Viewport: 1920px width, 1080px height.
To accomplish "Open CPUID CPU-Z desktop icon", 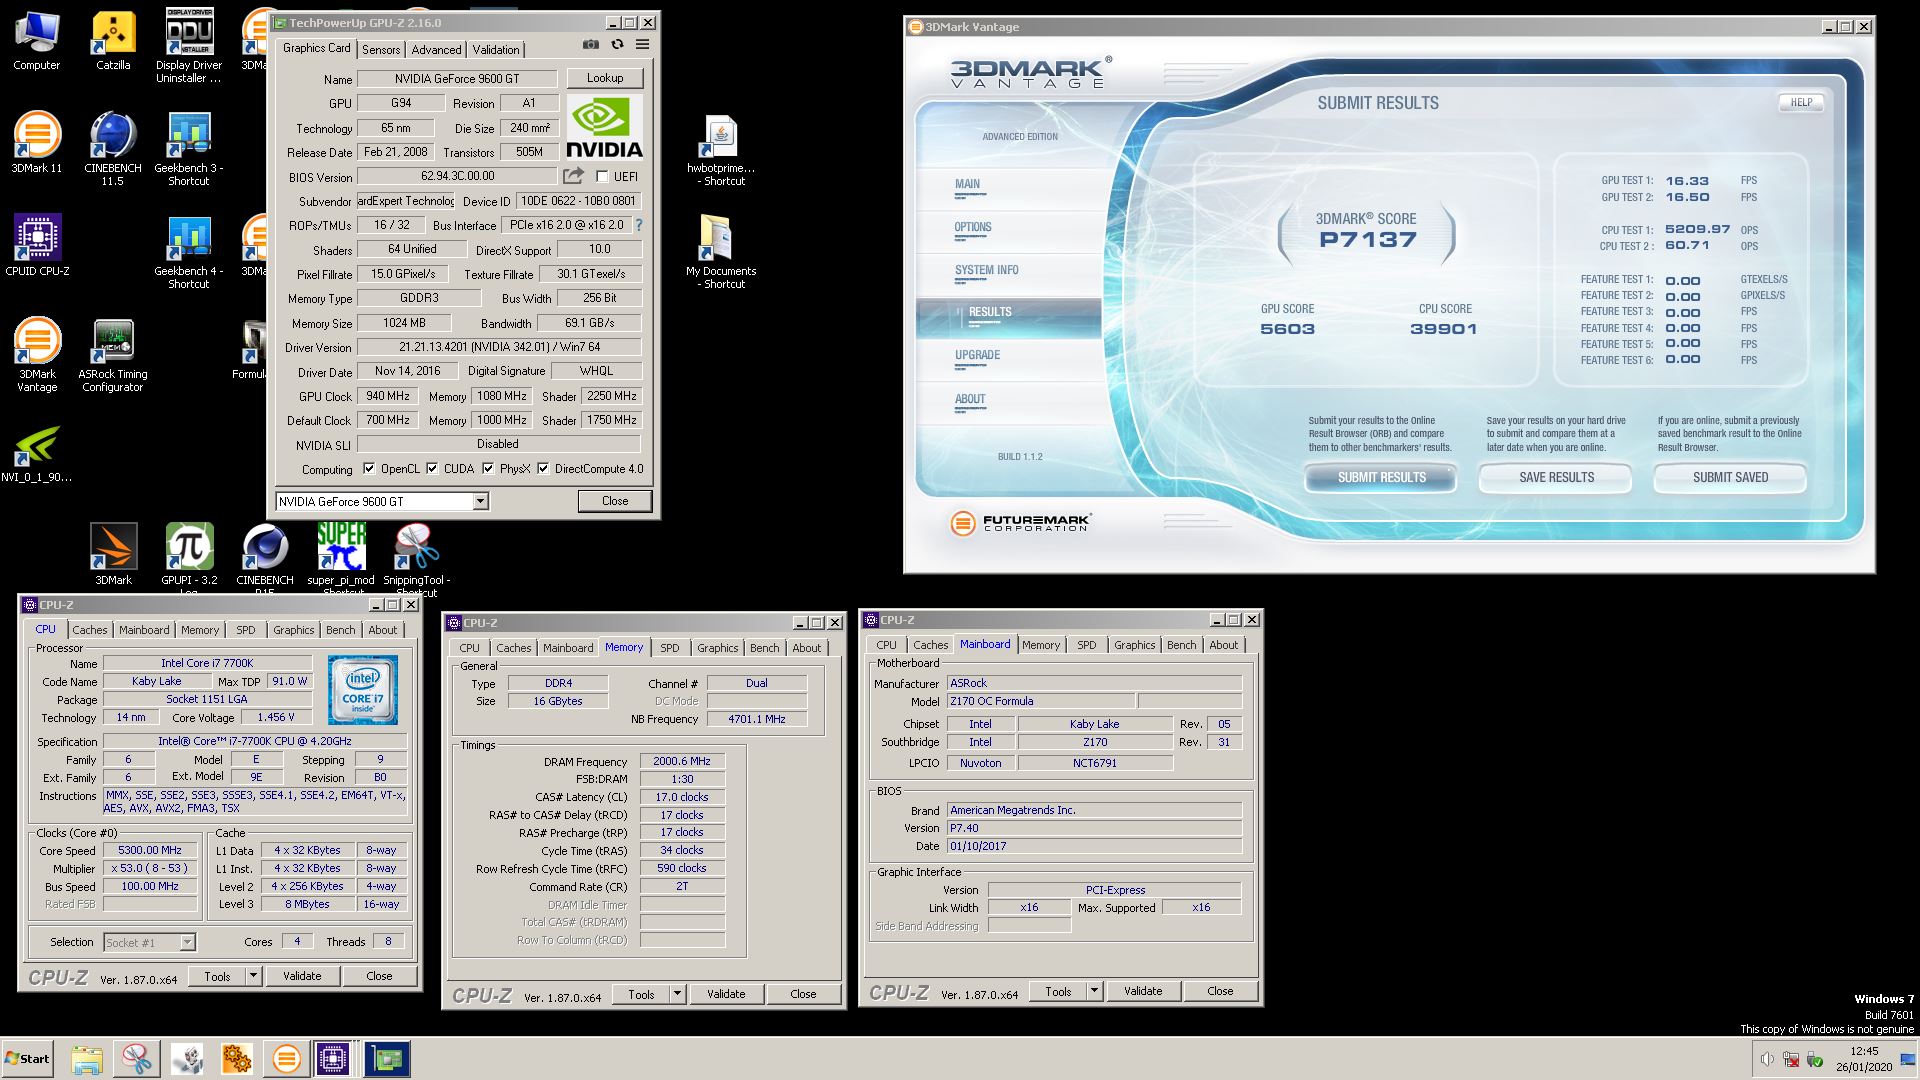I will pos(37,245).
